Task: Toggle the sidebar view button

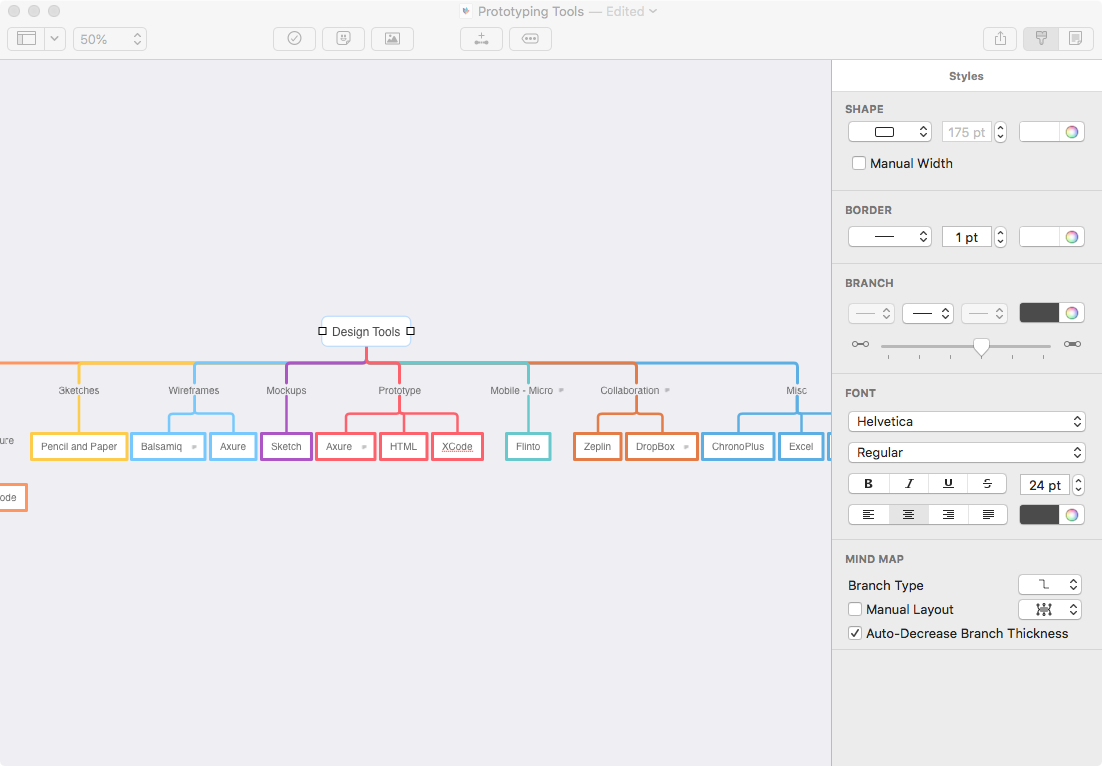Action: click(26, 39)
